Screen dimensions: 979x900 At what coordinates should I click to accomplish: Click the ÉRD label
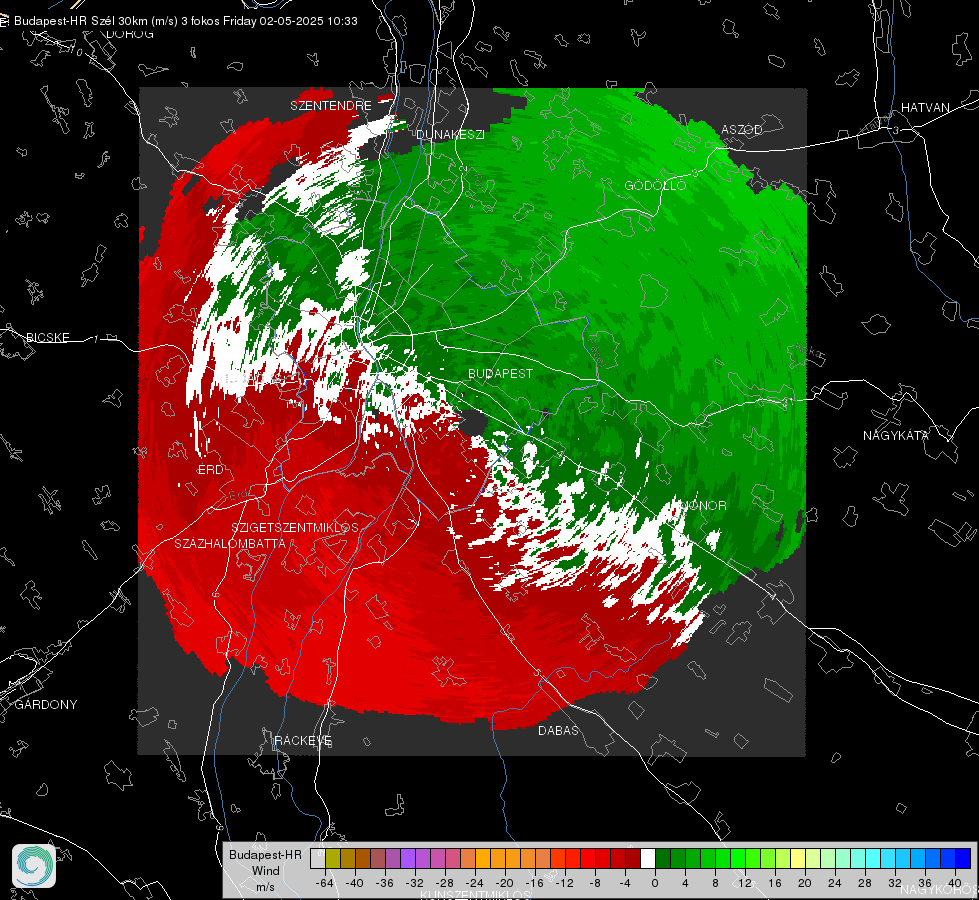point(210,470)
